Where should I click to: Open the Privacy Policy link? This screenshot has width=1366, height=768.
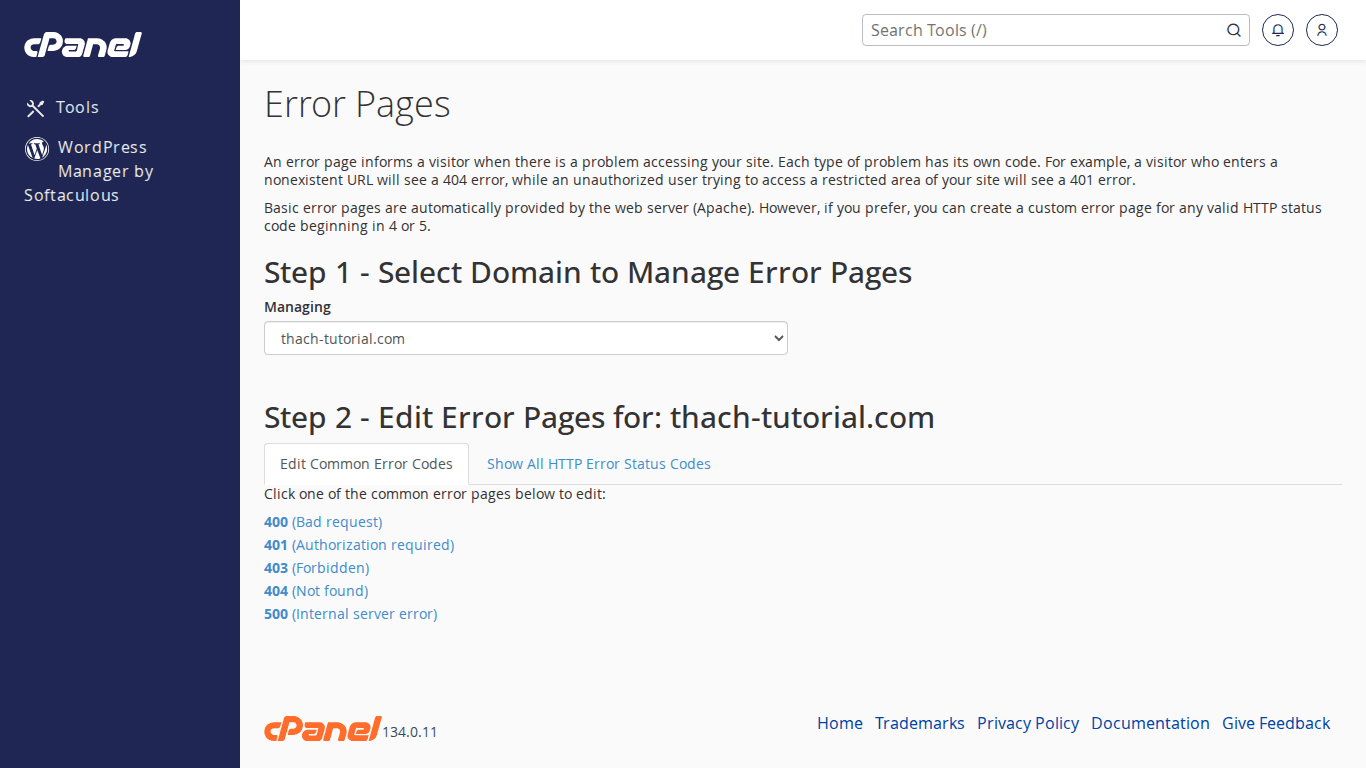1028,723
